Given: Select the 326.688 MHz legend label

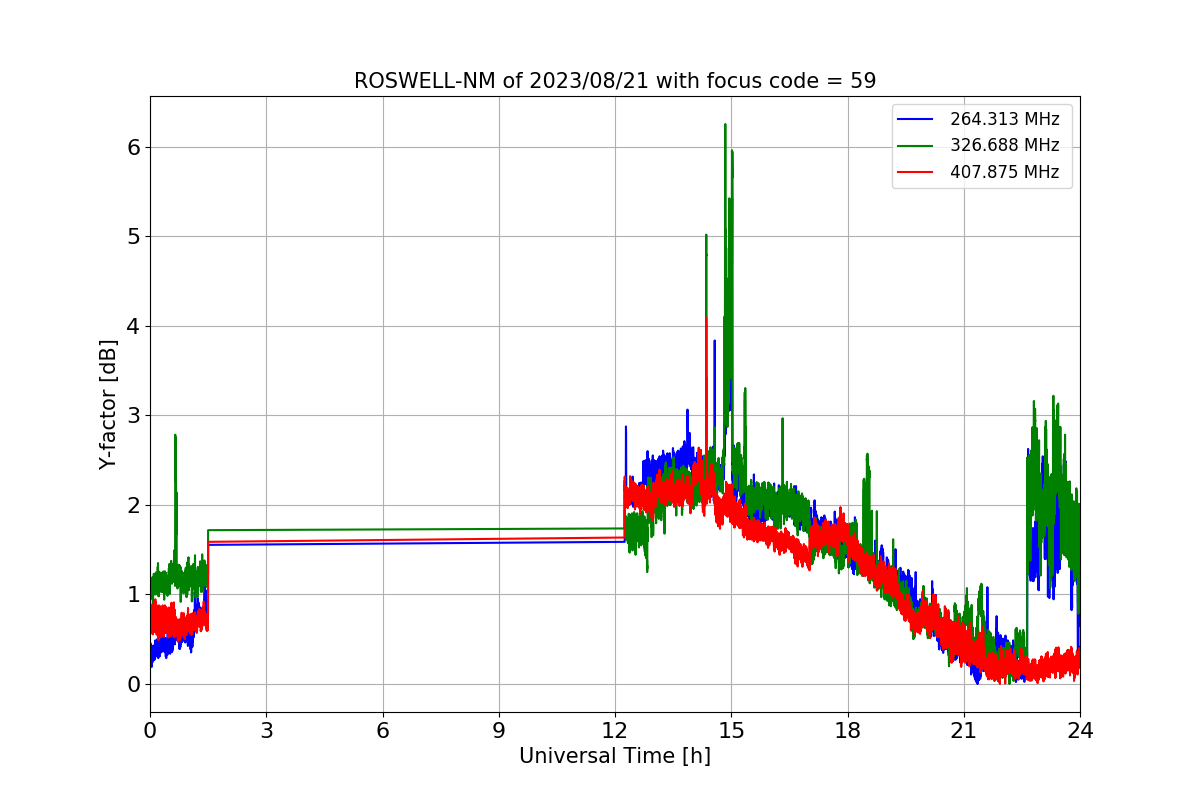Looking at the screenshot, I should (1004, 146).
